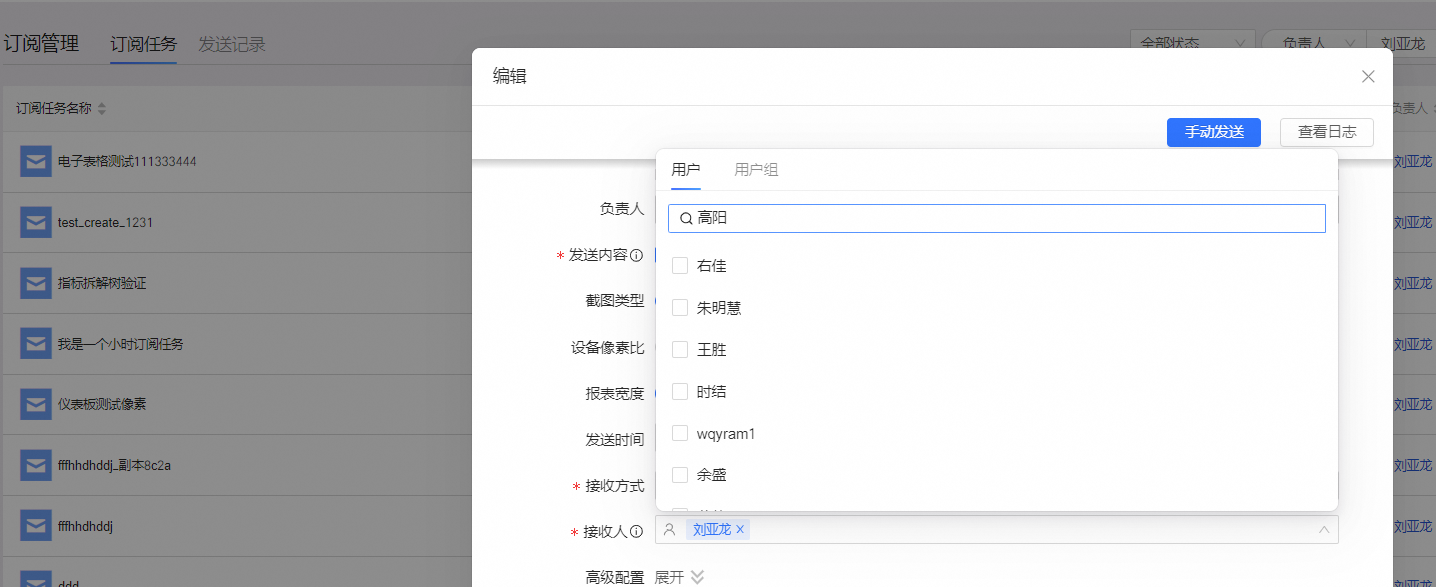This screenshot has height=587, width=1436.
Task: Click mail icon beside 电子表格测试111333444
Action: [x=36, y=161]
